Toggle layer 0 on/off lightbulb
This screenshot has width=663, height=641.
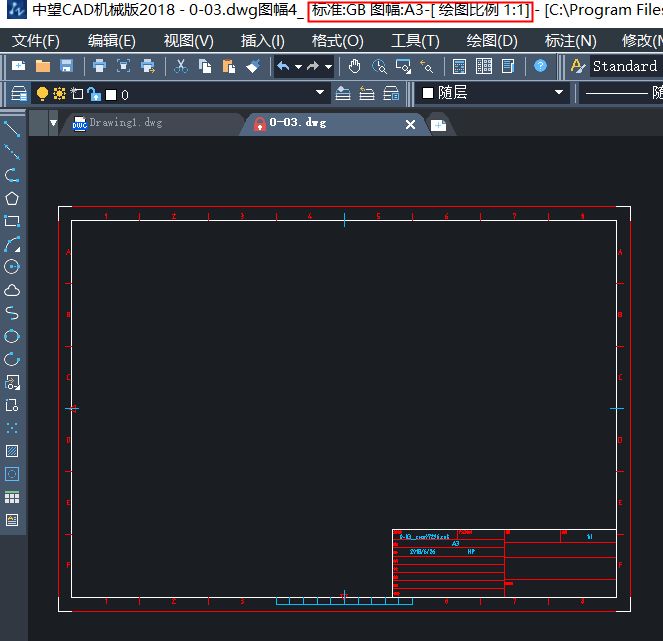click(42, 93)
